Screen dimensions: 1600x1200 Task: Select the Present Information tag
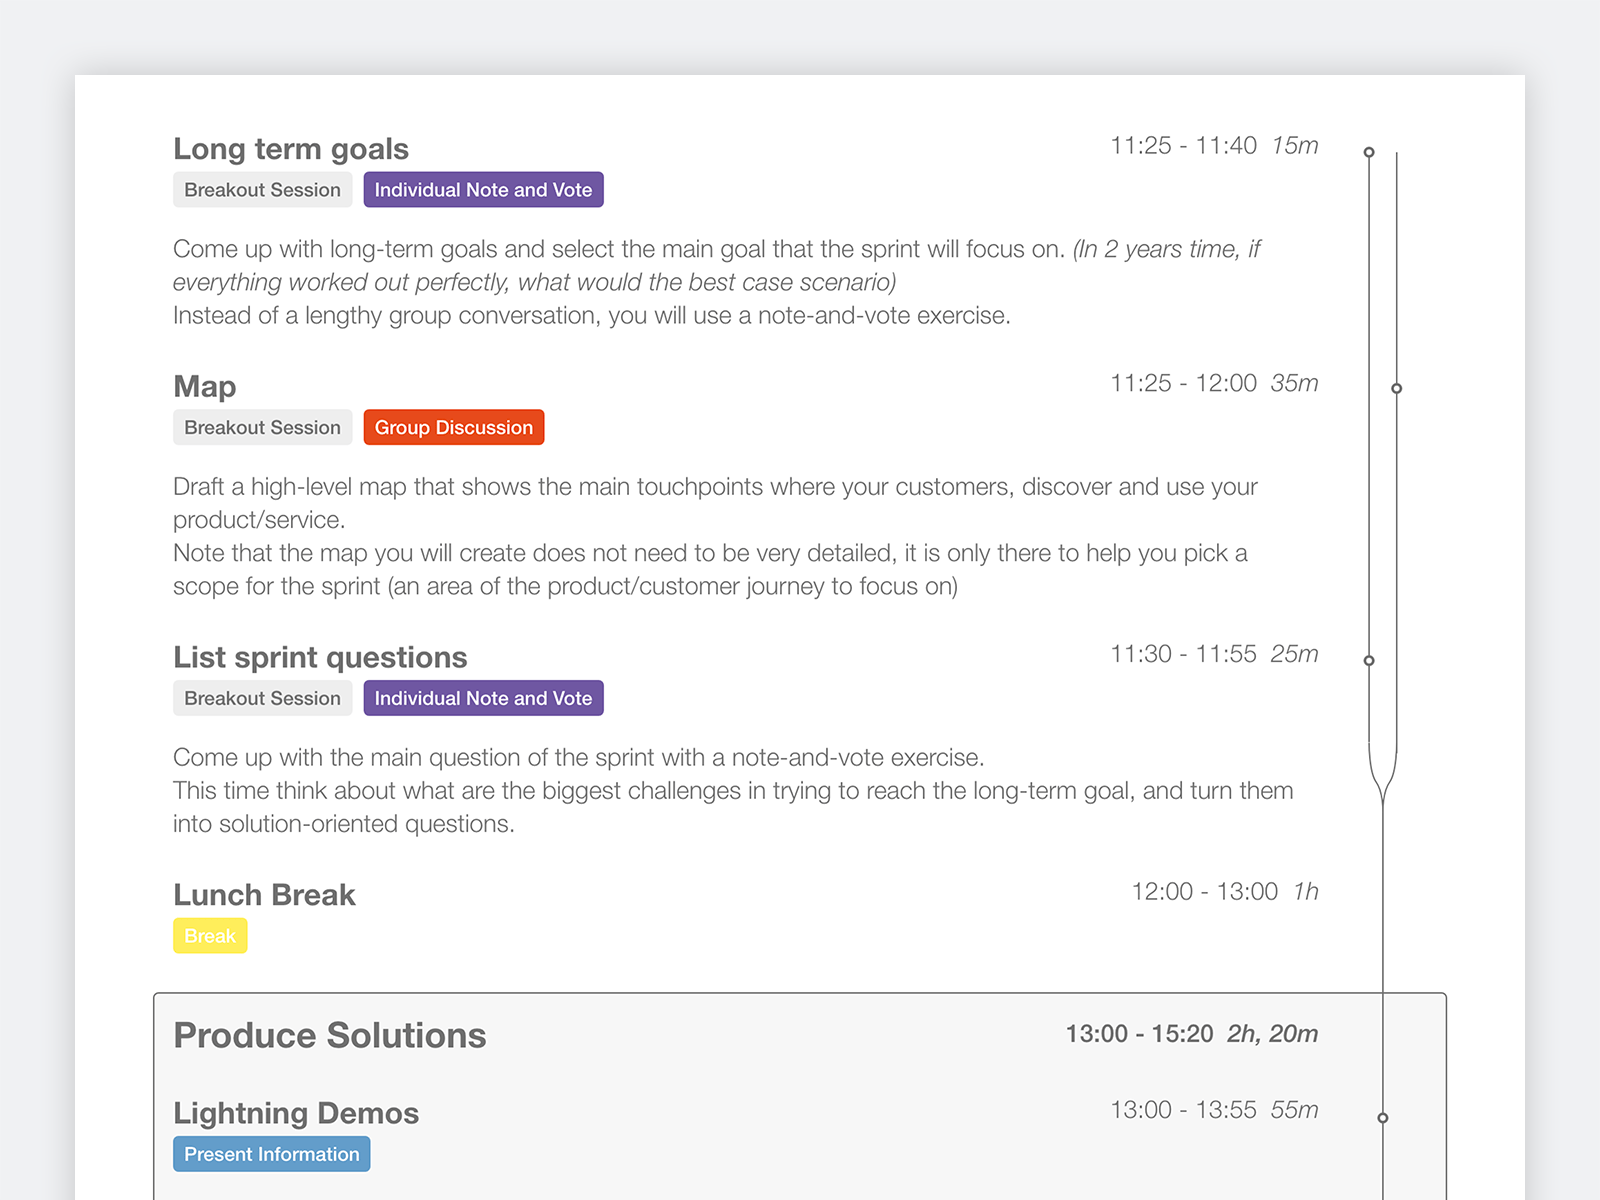[272, 1154]
